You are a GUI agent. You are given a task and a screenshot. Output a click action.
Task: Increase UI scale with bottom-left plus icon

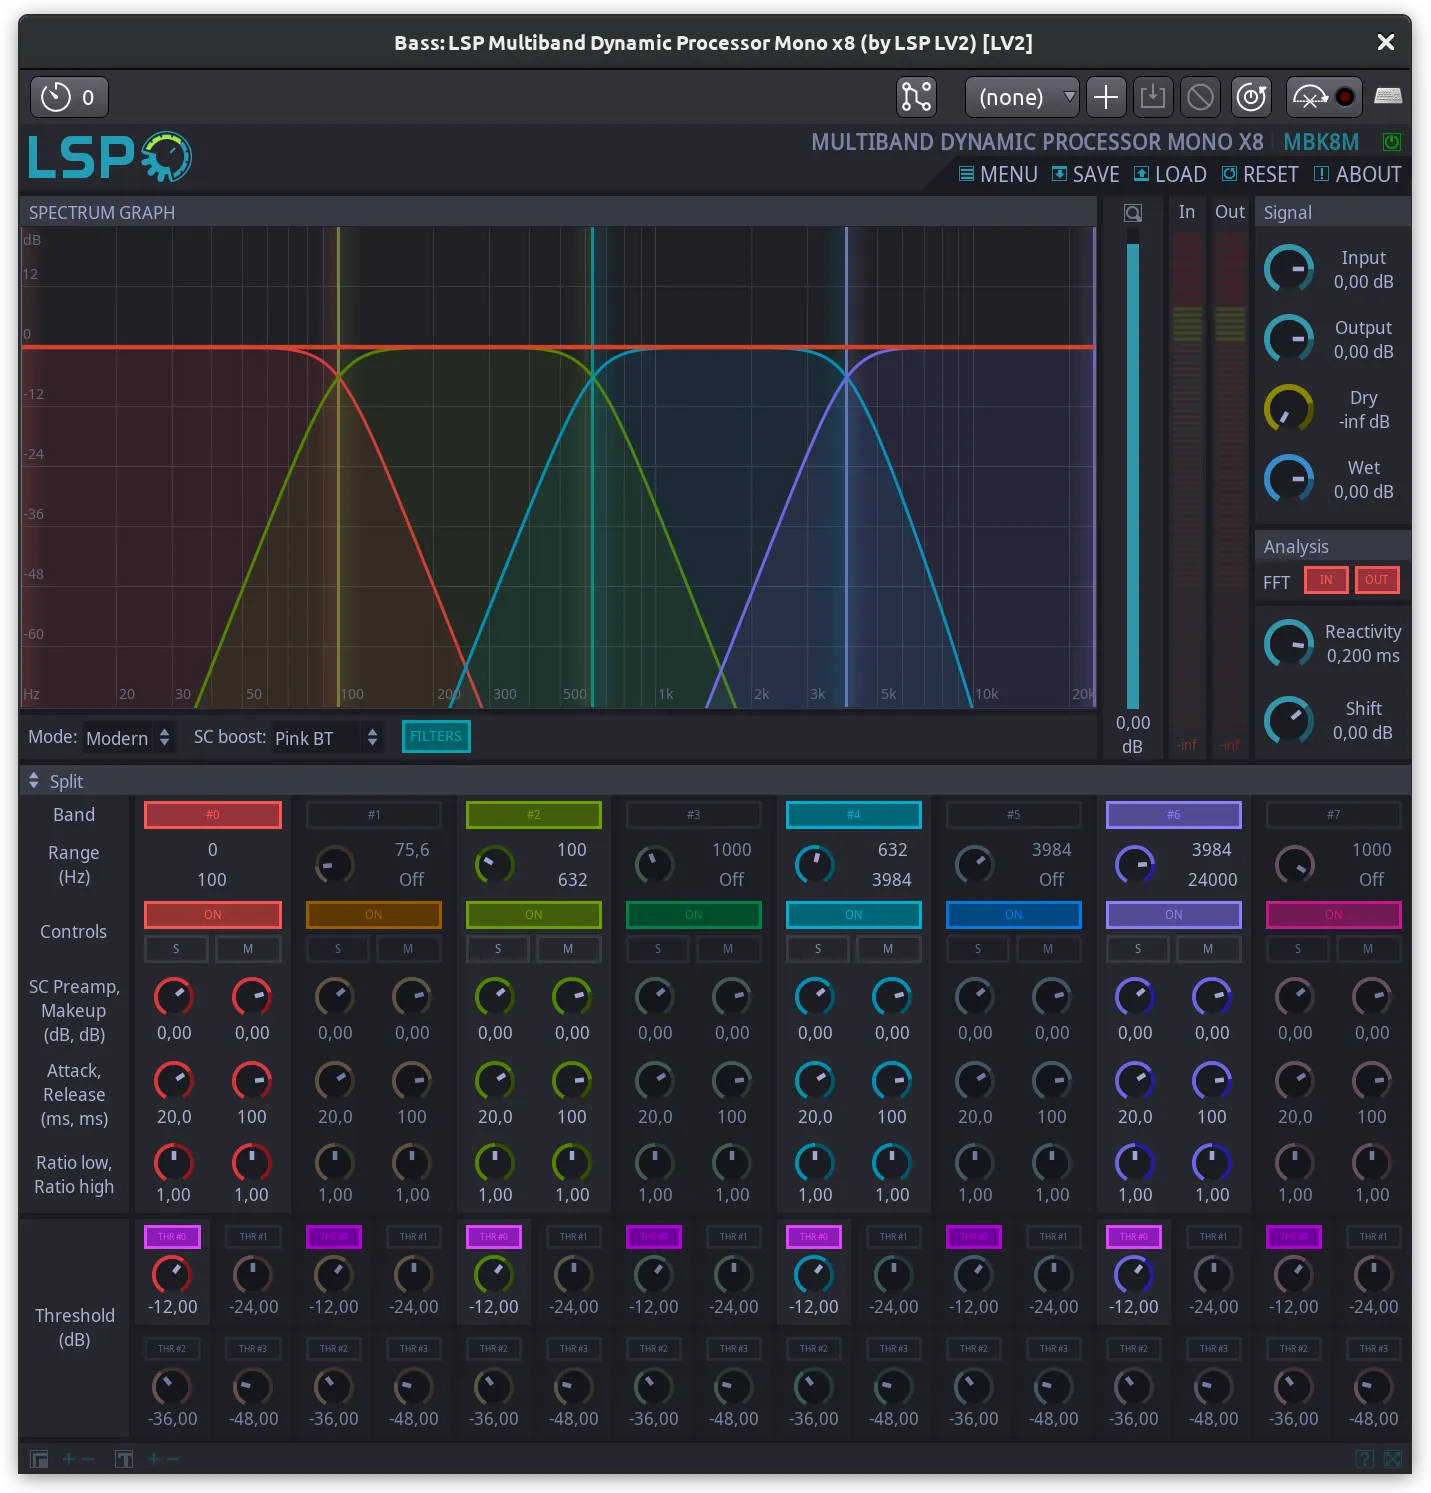coord(69,1459)
